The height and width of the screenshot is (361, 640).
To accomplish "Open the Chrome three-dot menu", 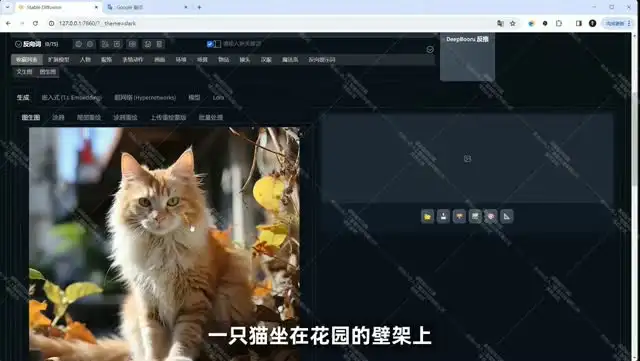I will point(629,24).
